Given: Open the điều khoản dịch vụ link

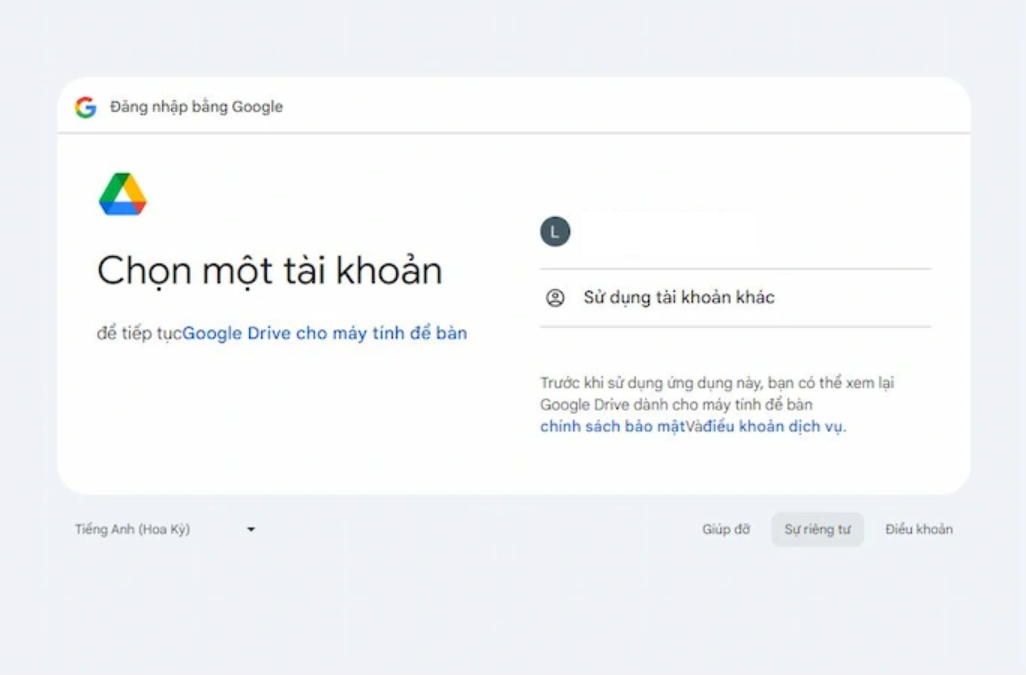Looking at the screenshot, I should [x=774, y=426].
